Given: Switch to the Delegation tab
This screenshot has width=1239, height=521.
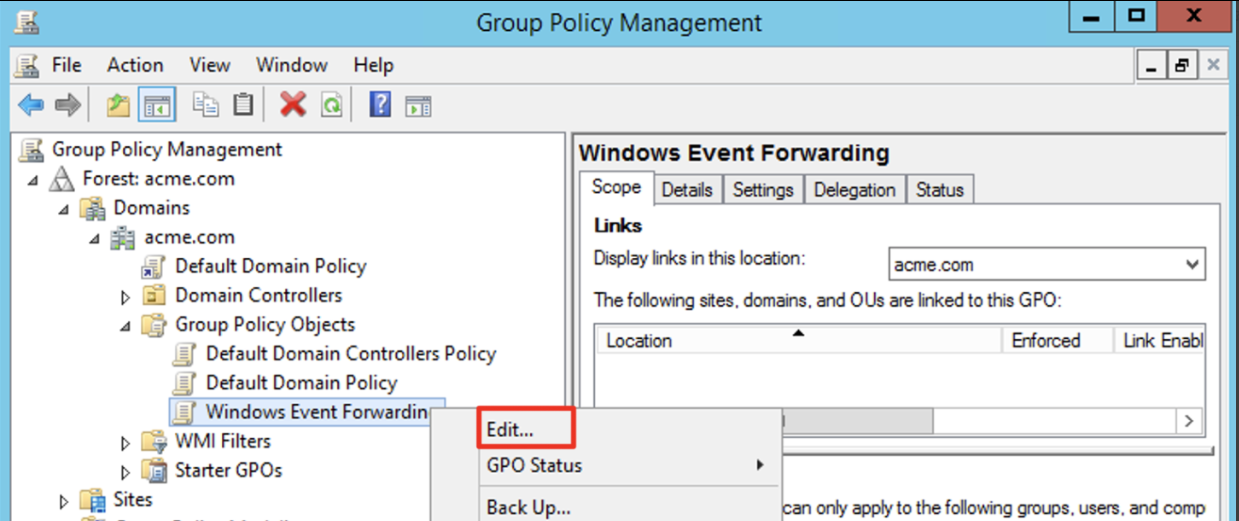Looking at the screenshot, I should click(855, 190).
